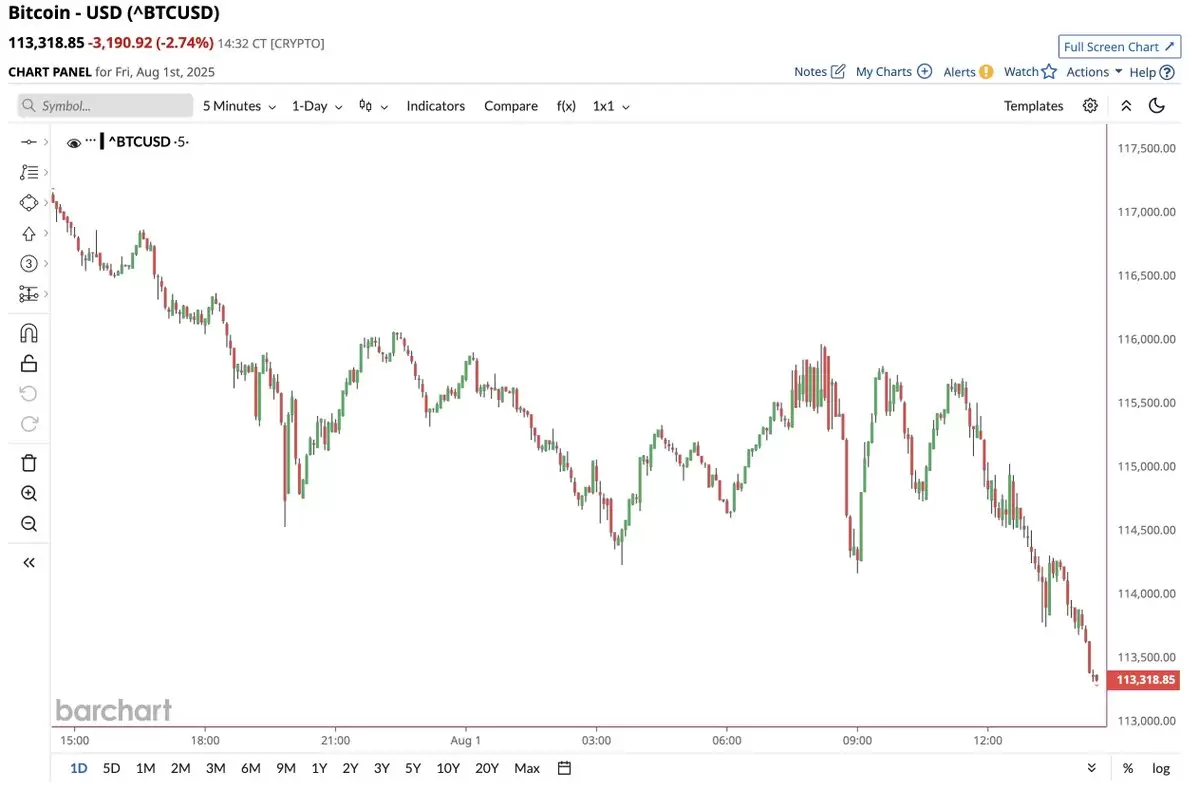Toggle the magnet snap mode
Image resolution: width=1199 pixels, height=791 pixels.
28,334
